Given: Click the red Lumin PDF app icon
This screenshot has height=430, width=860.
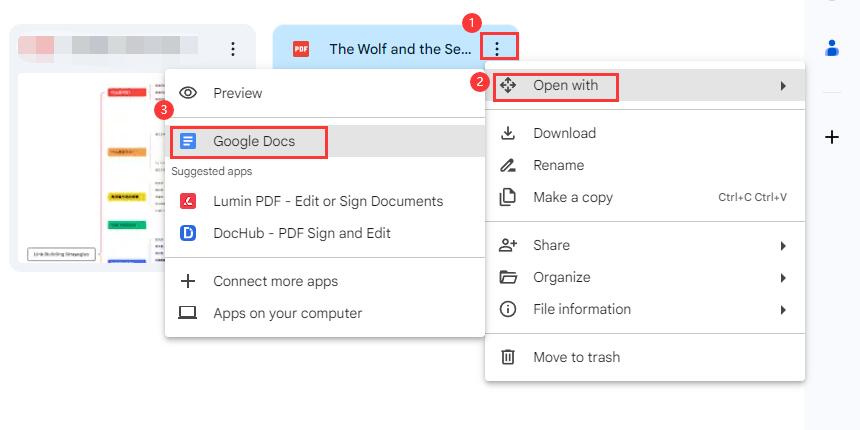Looking at the screenshot, I should 188,201.
